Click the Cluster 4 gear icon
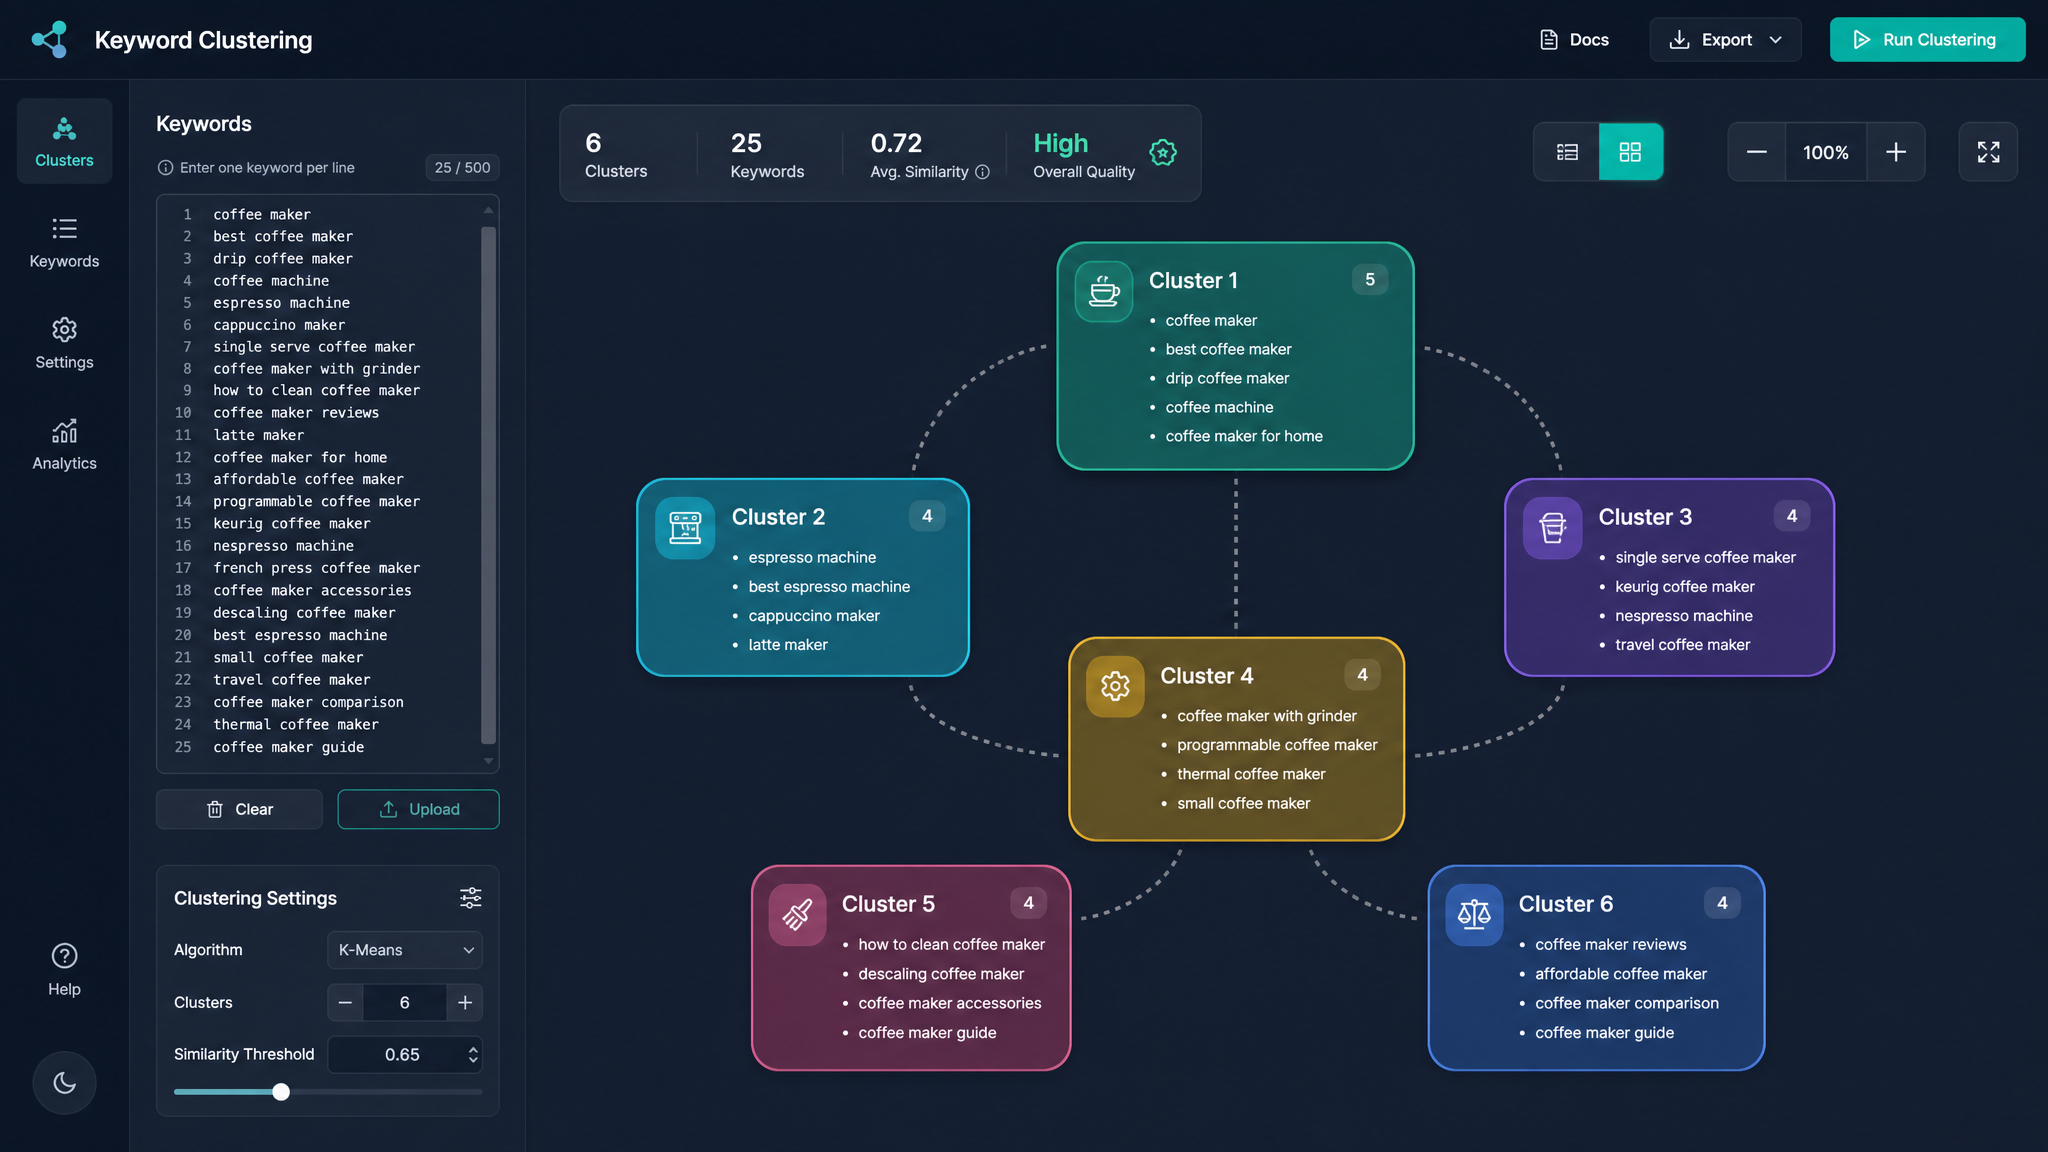This screenshot has height=1152, width=2048. [1115, 686]
